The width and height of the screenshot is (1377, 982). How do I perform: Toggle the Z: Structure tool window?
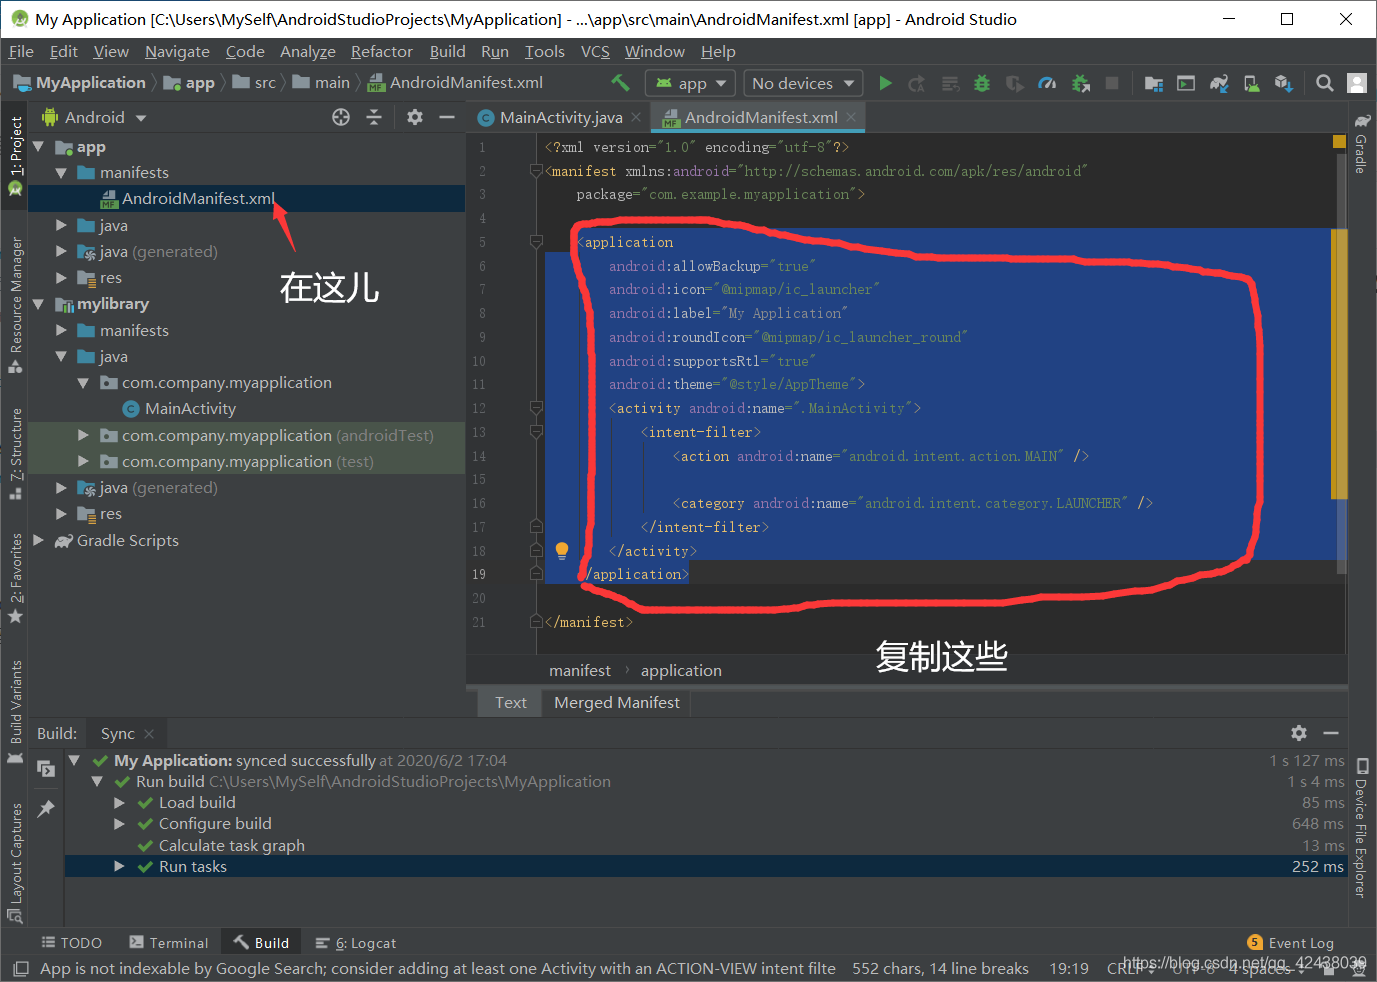[16, 452]
